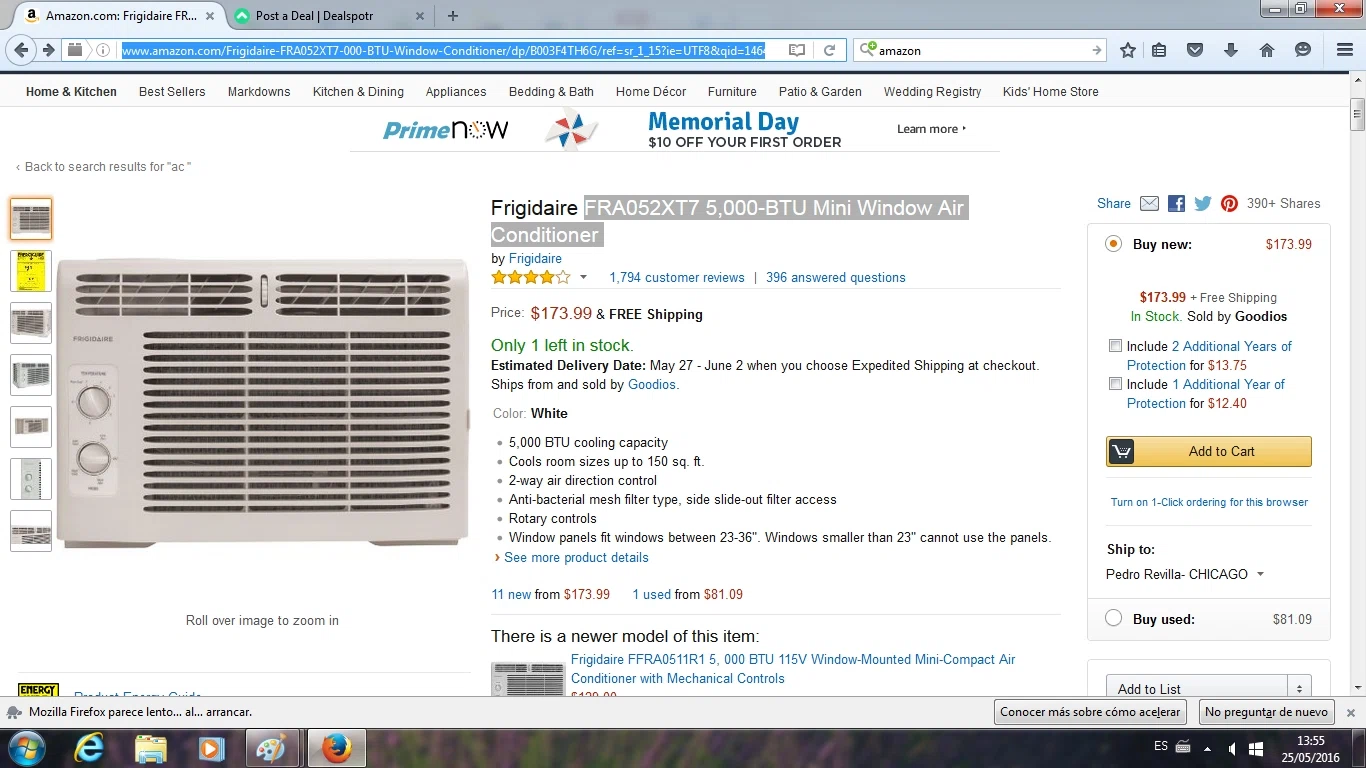This screenshot has height=768, width=1366.
Task: Reload the page with refresh icon
Action: pos(829,50)
